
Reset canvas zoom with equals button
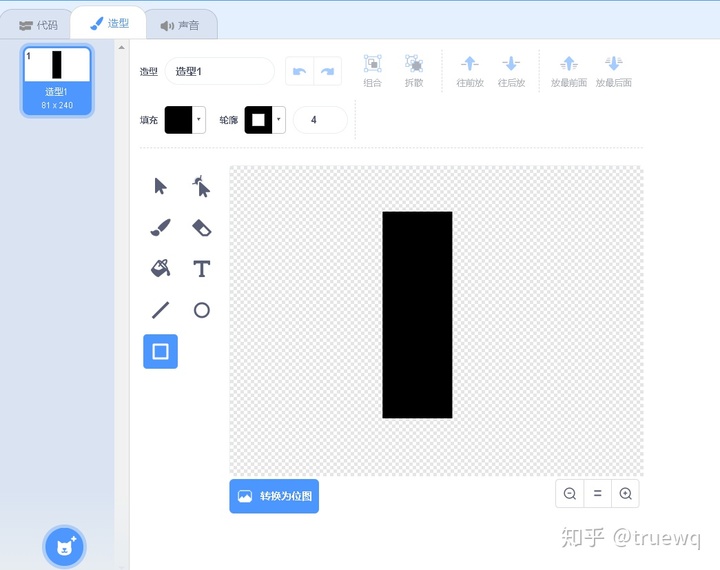tap(597, 494)
